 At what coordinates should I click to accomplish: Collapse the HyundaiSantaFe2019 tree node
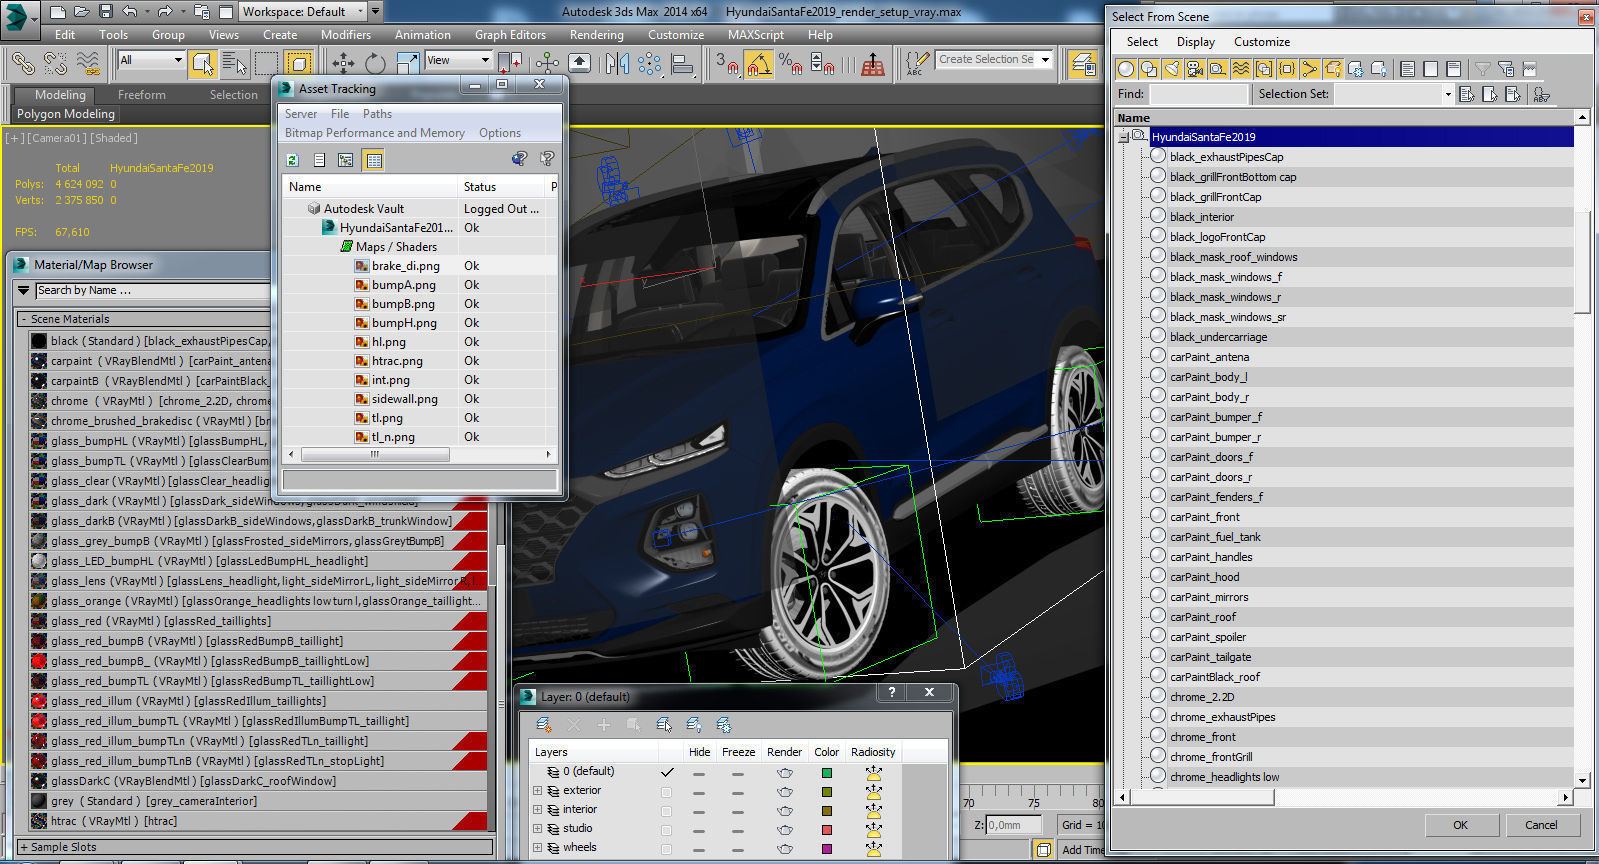tap(1124, 137)
